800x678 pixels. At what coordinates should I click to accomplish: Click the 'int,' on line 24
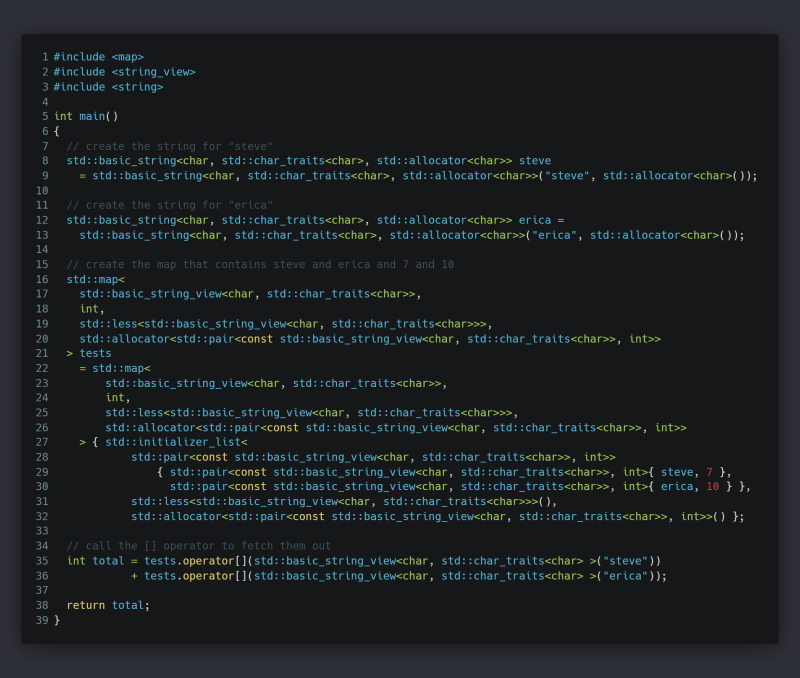click(x=118, y=398)
